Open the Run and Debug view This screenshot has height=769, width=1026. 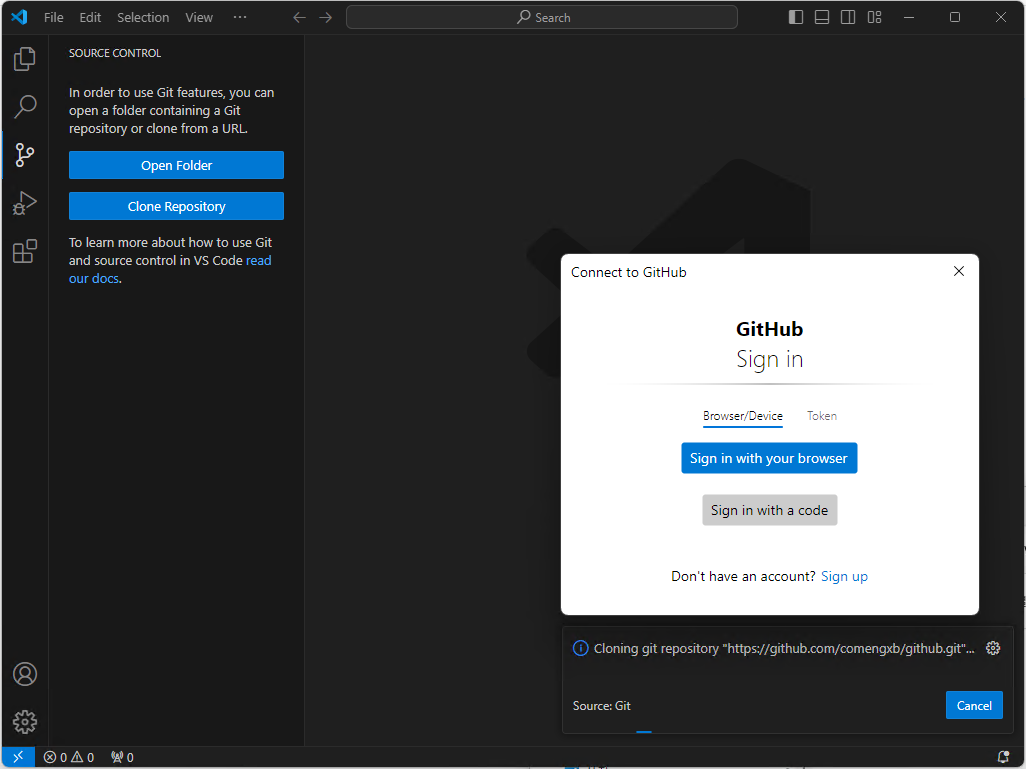click(24, 203)
